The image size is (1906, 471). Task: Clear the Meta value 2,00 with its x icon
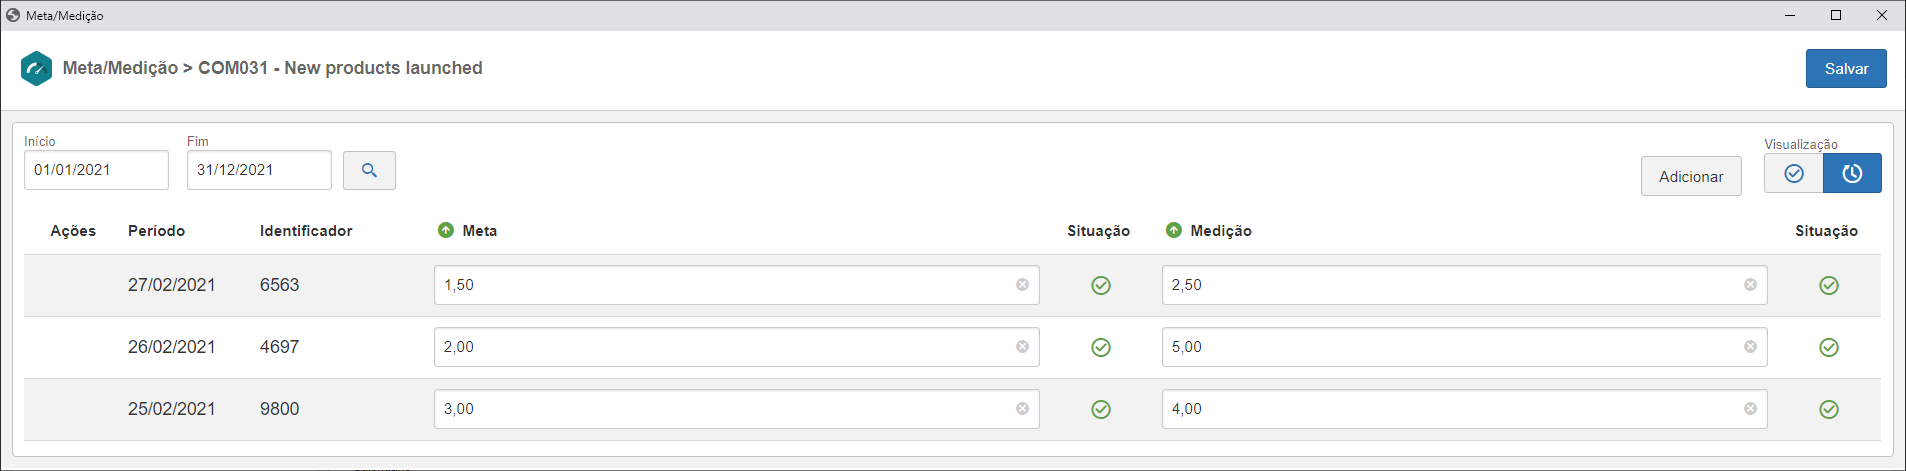[1022, 347]
